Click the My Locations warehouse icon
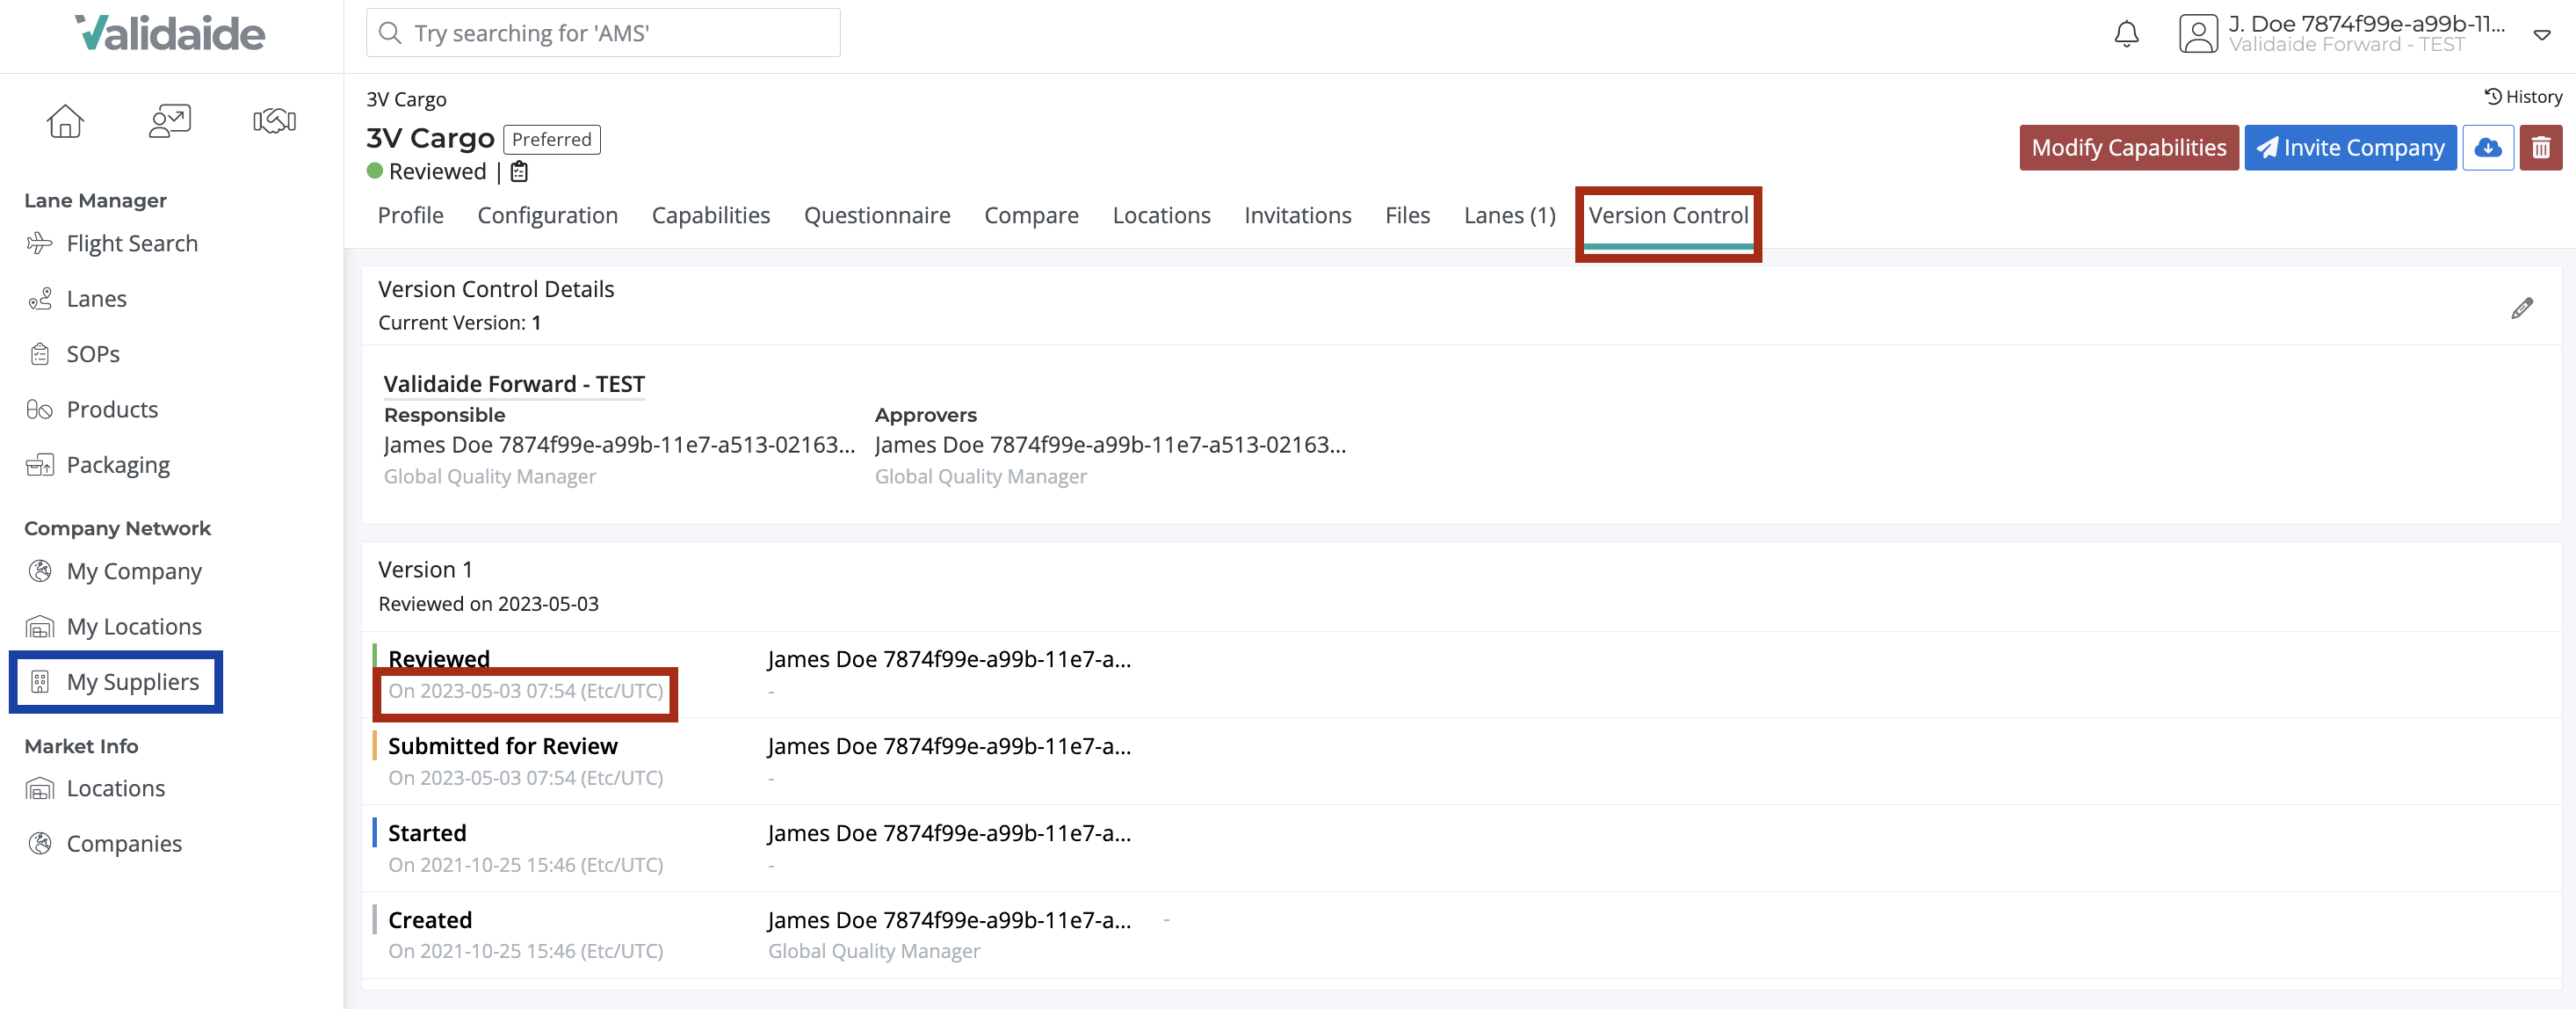2576x1009 pixels. click(39, 626)
